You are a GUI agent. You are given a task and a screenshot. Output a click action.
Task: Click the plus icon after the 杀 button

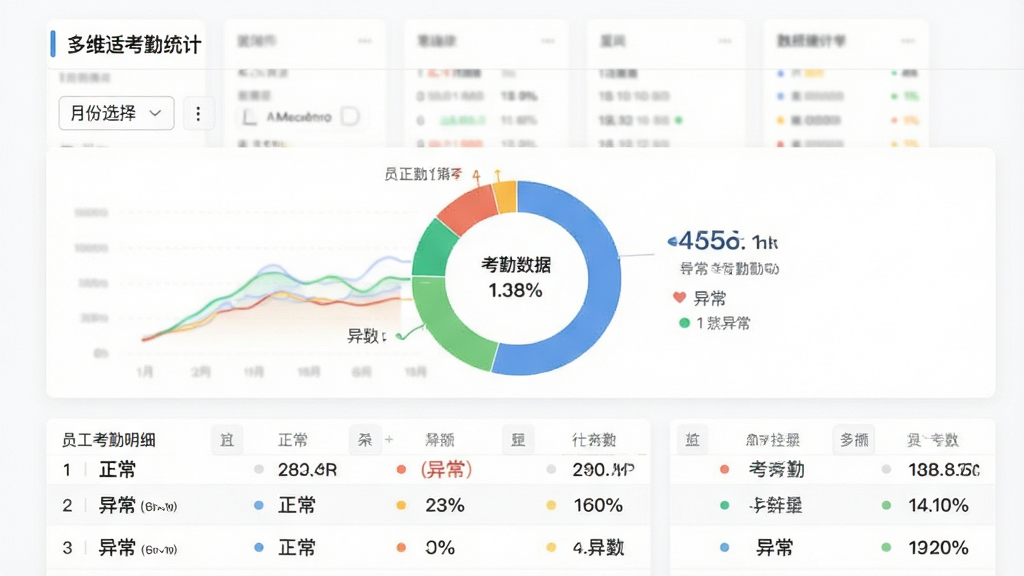[x=389, y=440]
